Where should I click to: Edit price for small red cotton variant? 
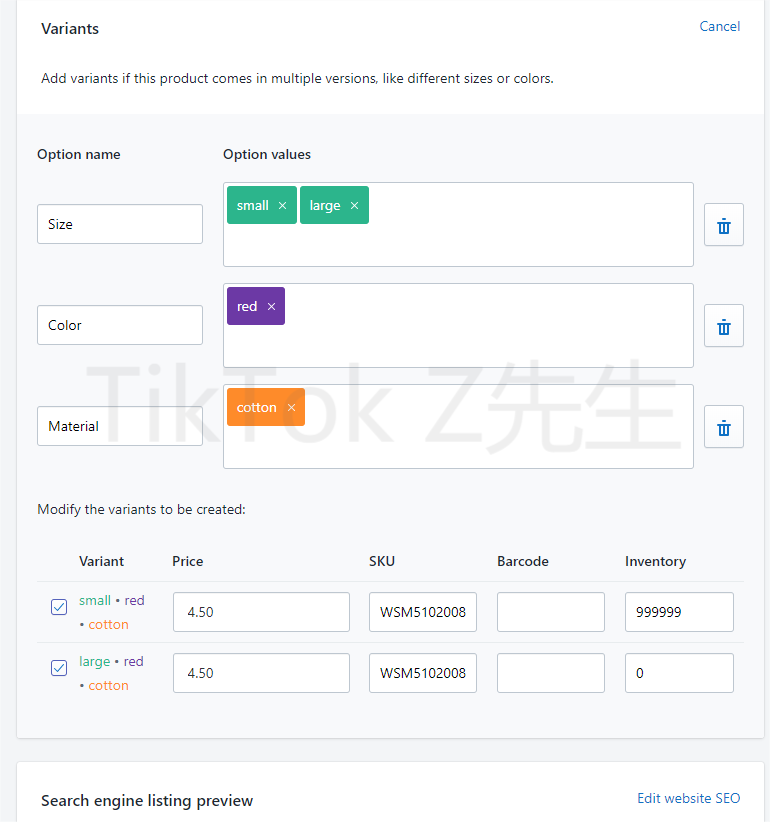[261, 612]
